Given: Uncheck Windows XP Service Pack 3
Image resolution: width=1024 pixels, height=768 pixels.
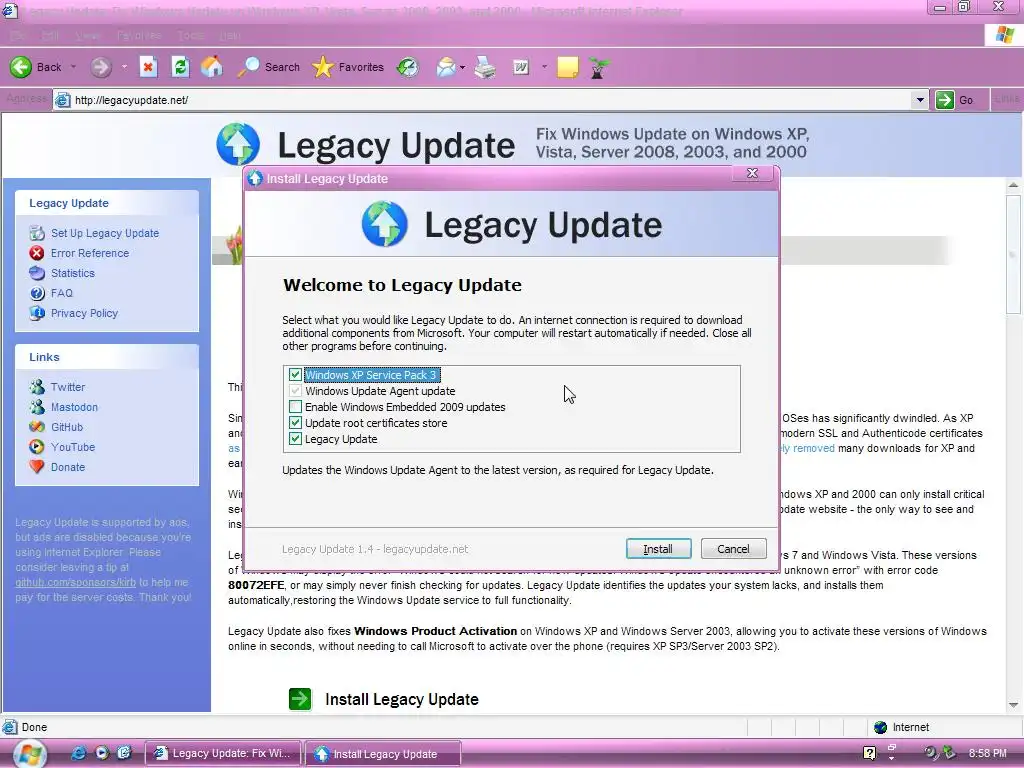Looking at the screenshot, I should [x=295, y=375].
